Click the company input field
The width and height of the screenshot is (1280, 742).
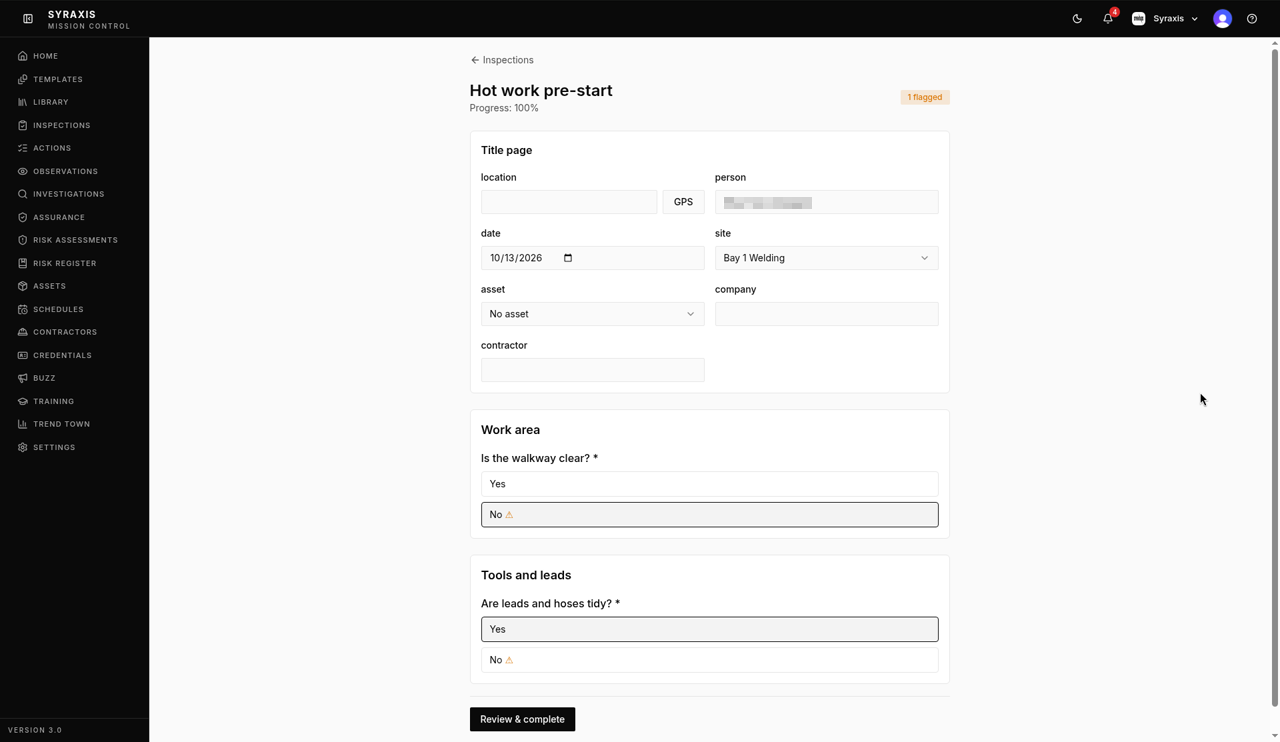pos(826,314)
